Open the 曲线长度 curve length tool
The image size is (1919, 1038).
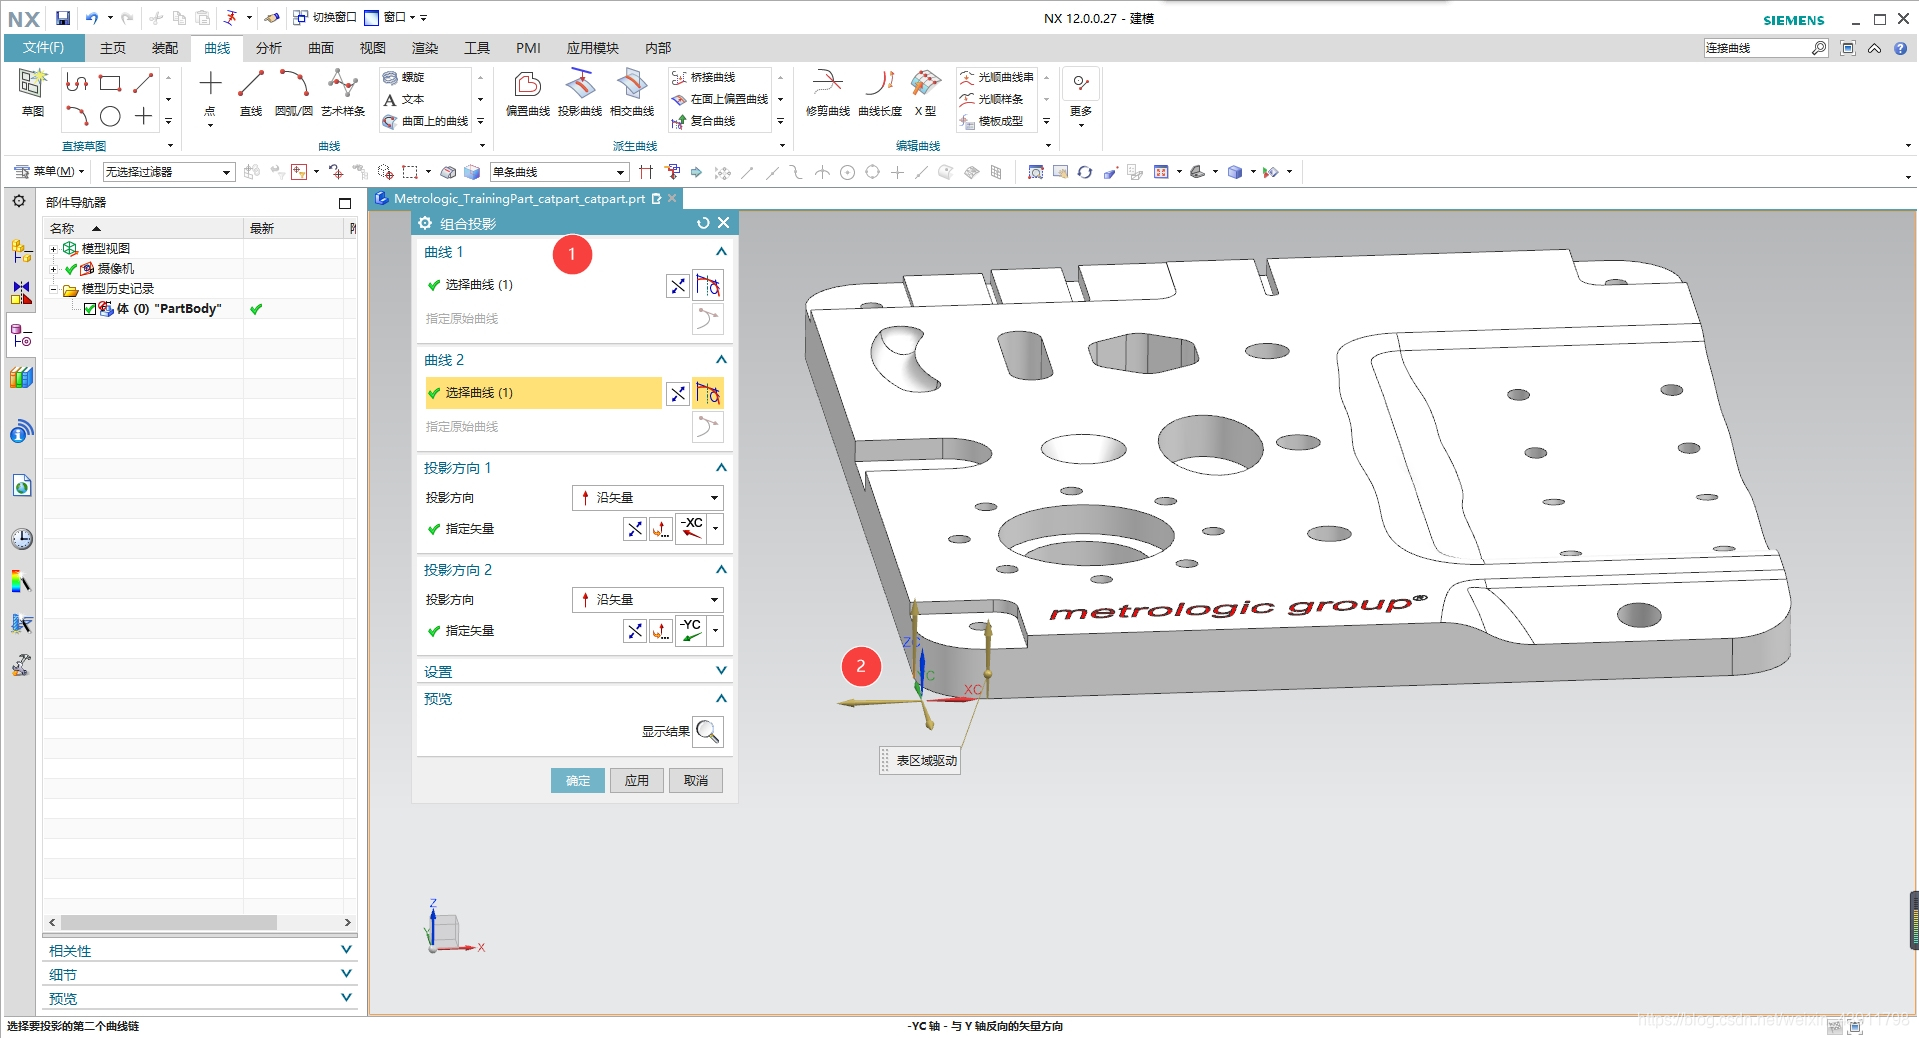[880, 93]
